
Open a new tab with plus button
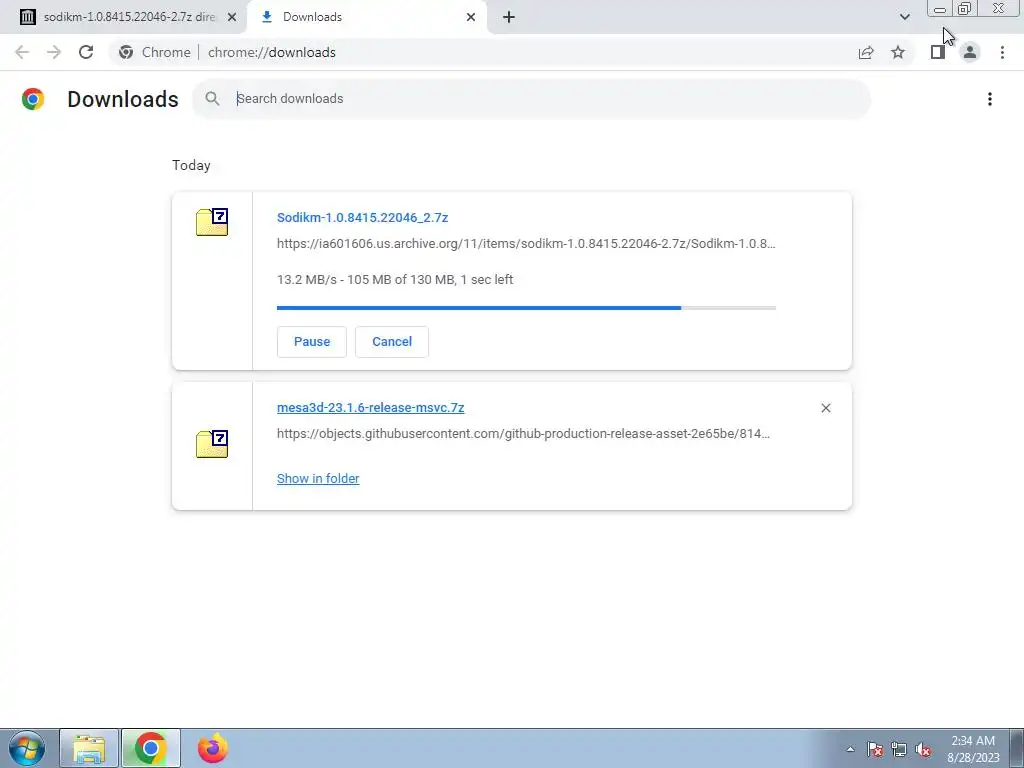509,17
